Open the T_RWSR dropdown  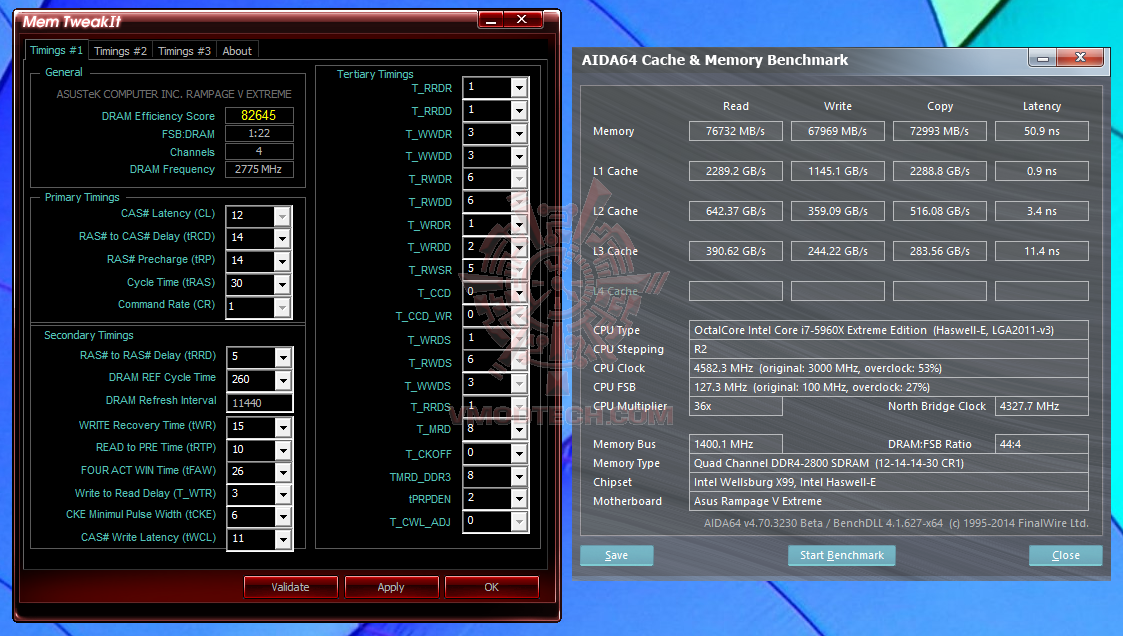(x=519, y=269)
